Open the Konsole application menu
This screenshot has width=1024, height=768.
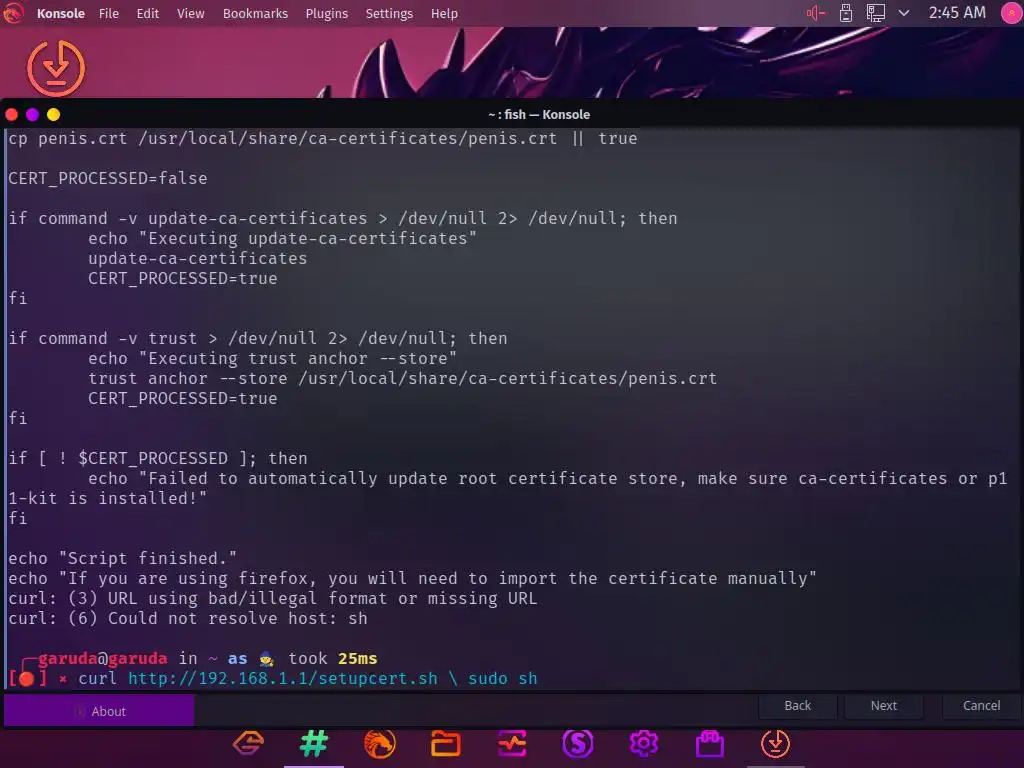[61, 14]
